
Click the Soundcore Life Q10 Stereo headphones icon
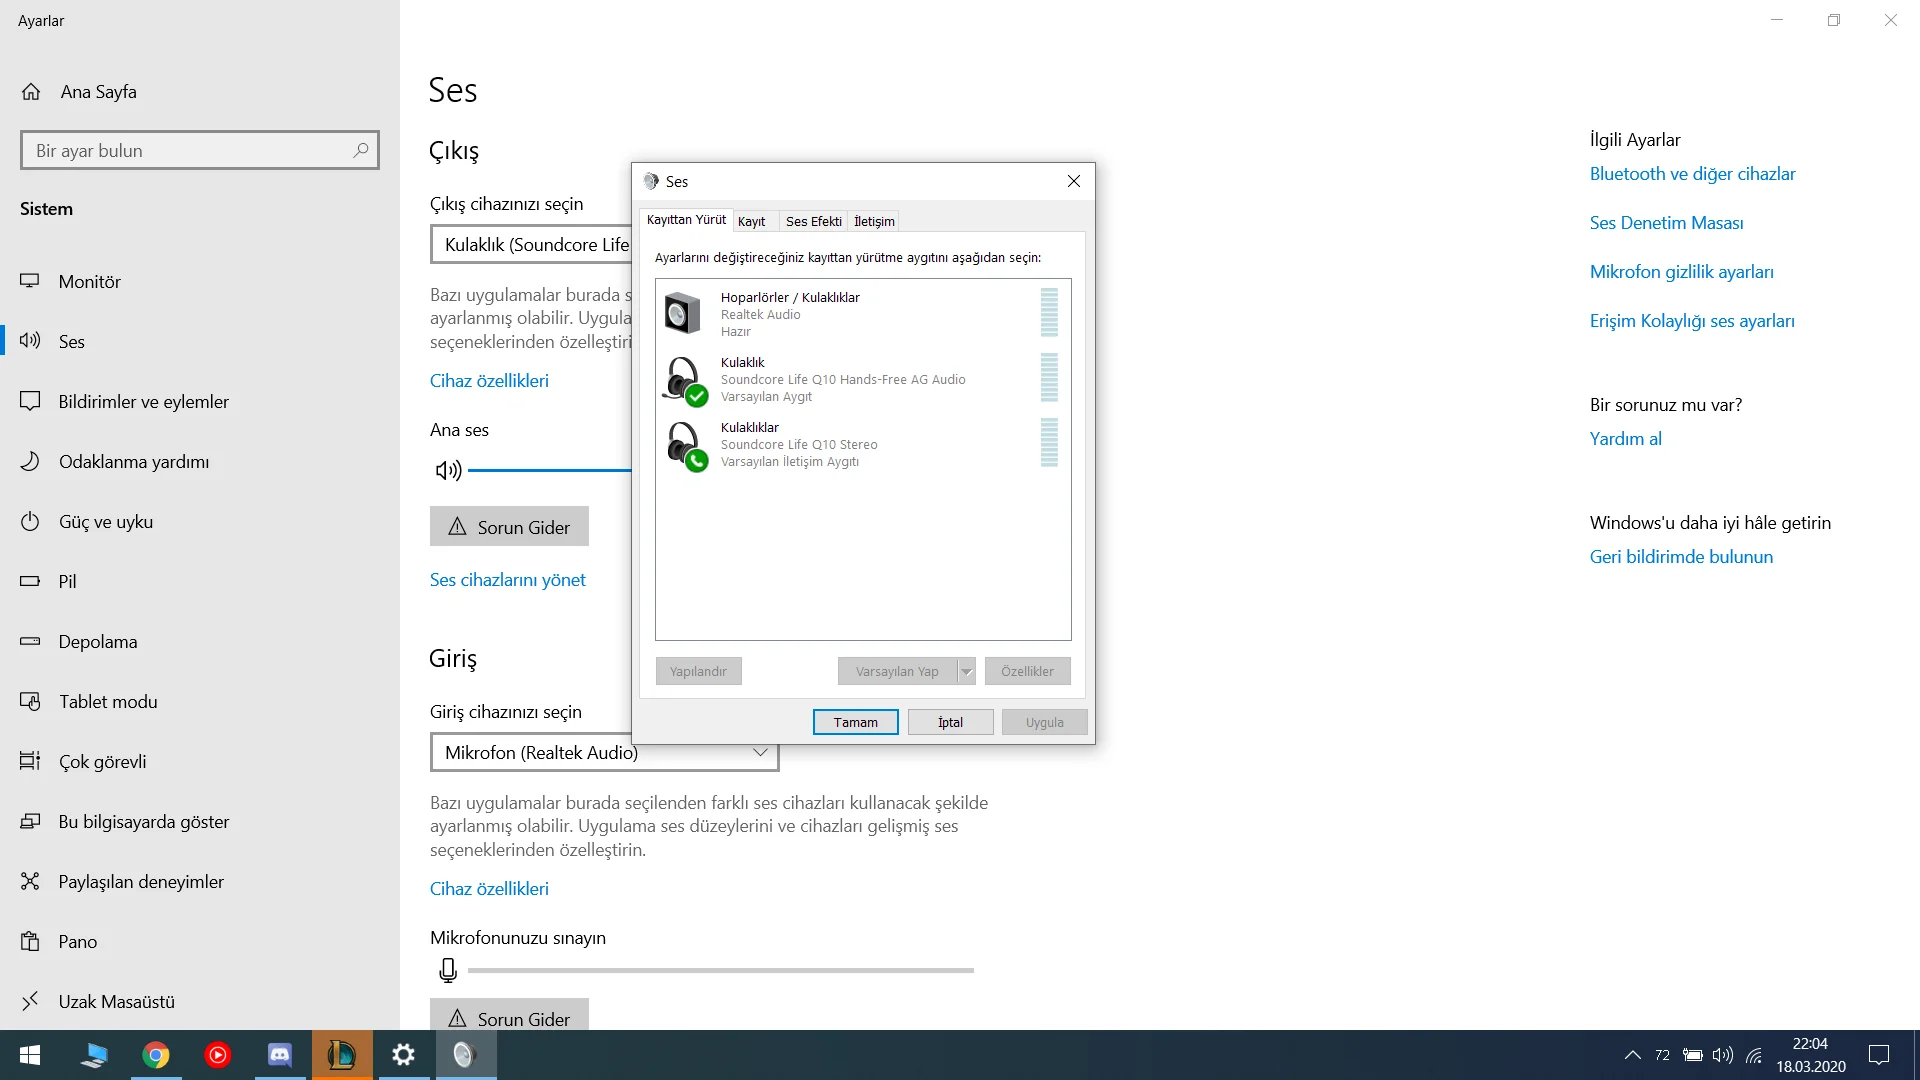(683, 444)
